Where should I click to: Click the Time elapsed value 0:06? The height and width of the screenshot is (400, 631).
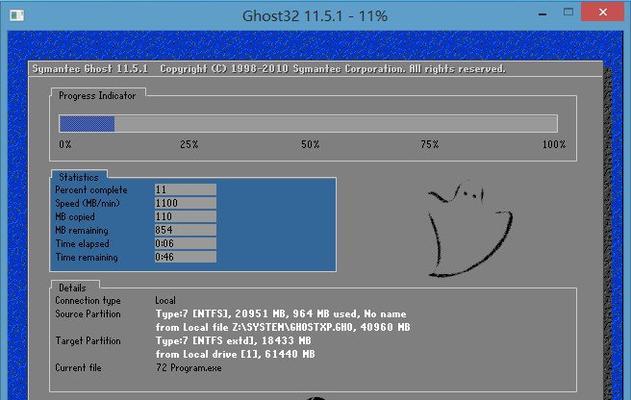pos(186,243)
